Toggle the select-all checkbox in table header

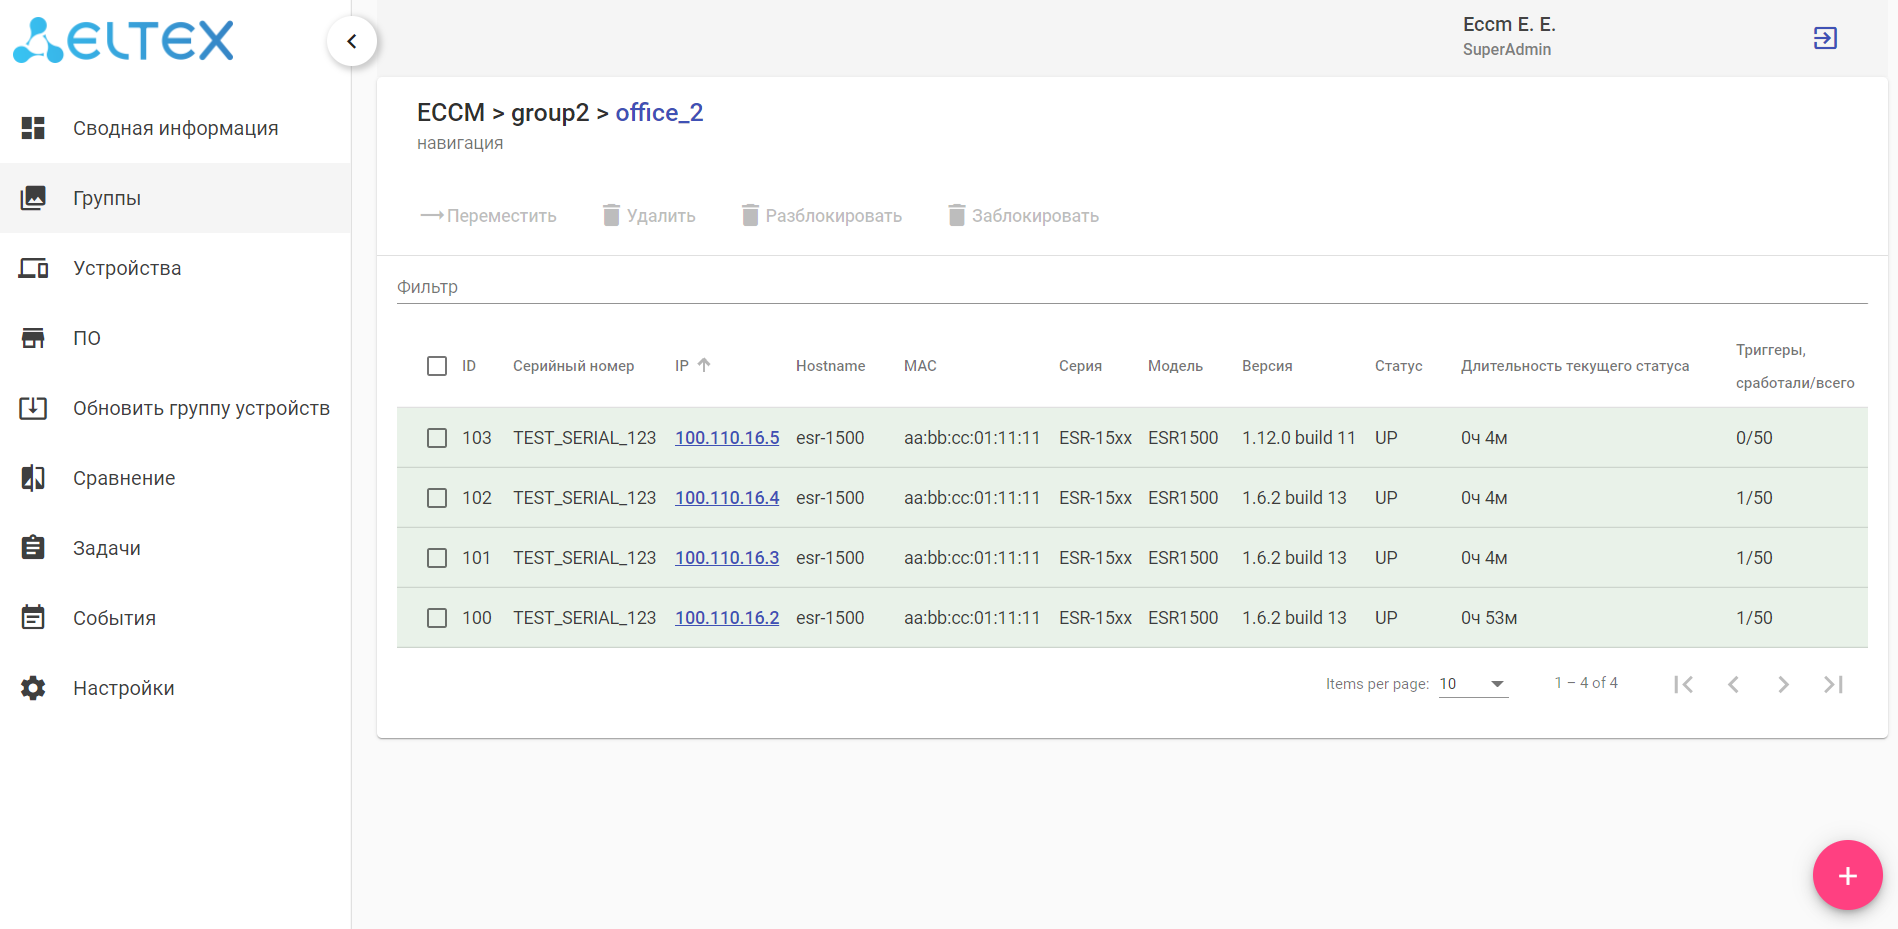coord(437,366)
